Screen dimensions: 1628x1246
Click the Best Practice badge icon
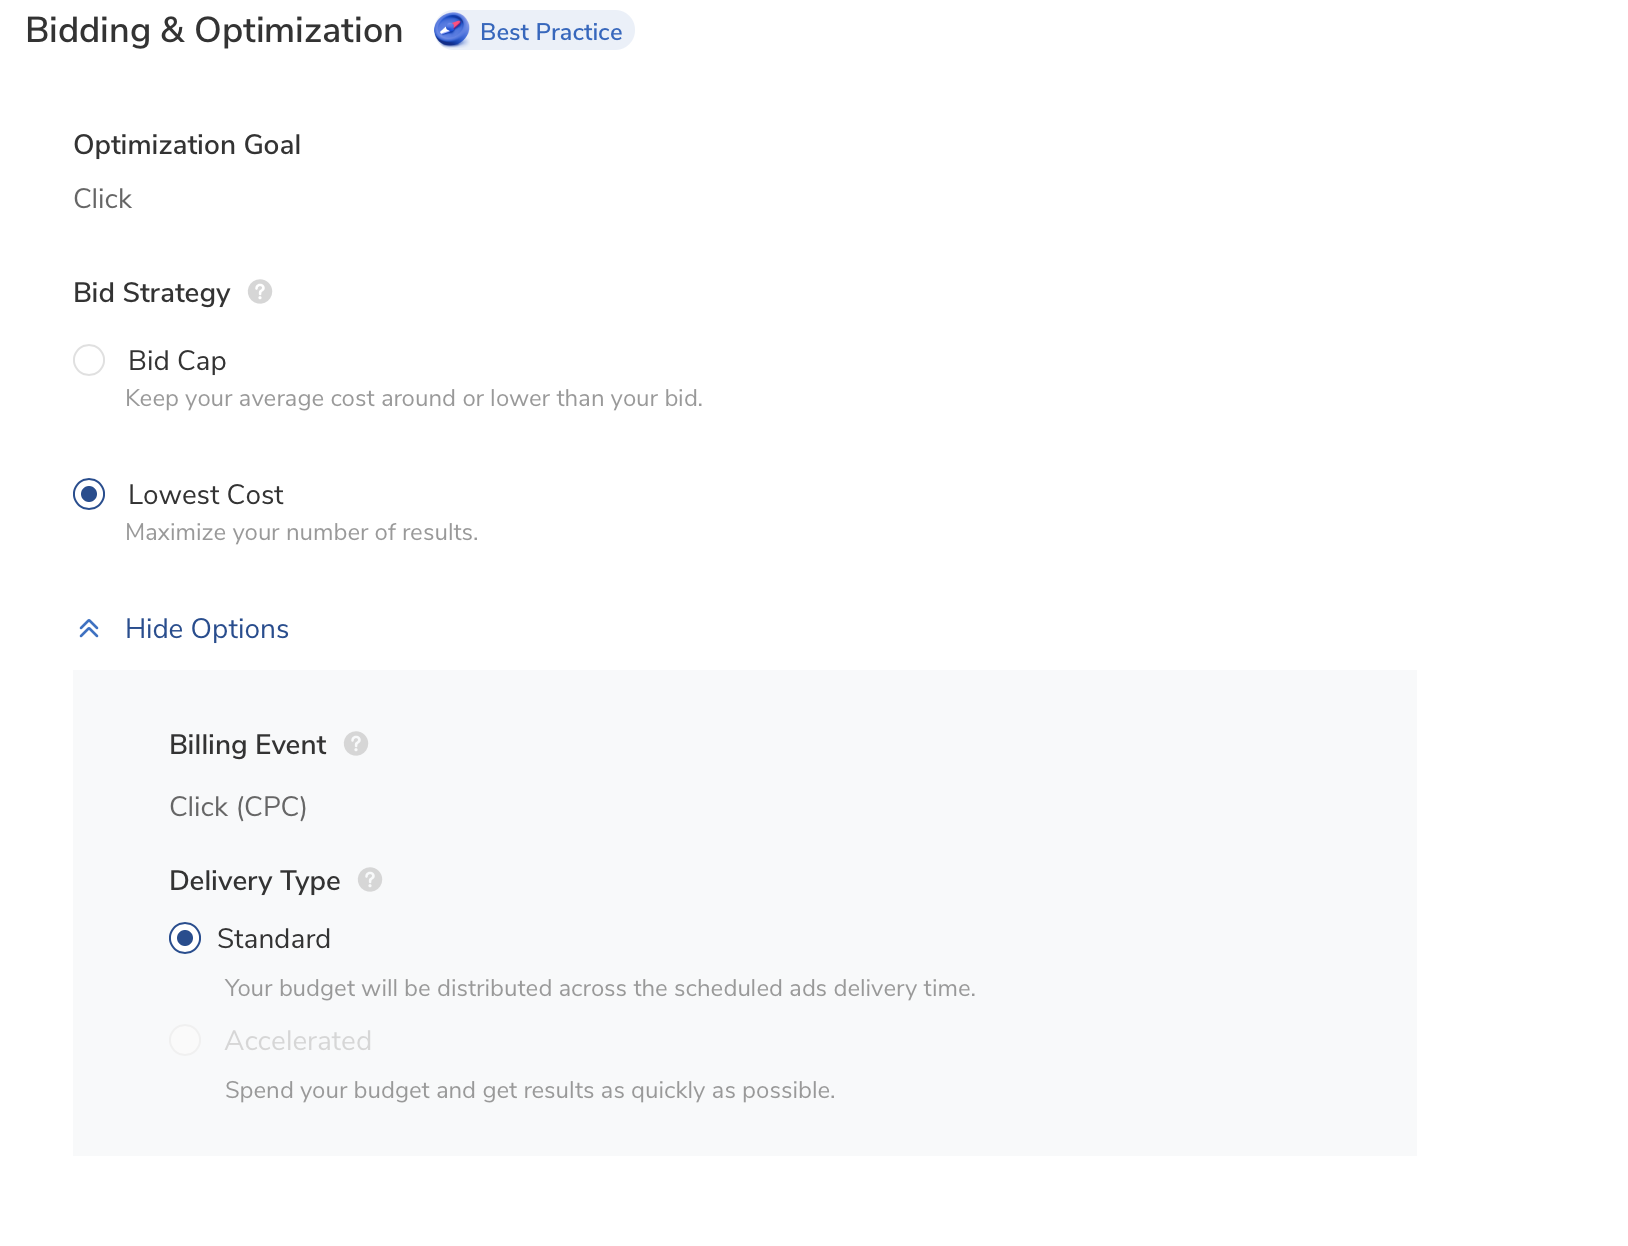click(452, 31)
